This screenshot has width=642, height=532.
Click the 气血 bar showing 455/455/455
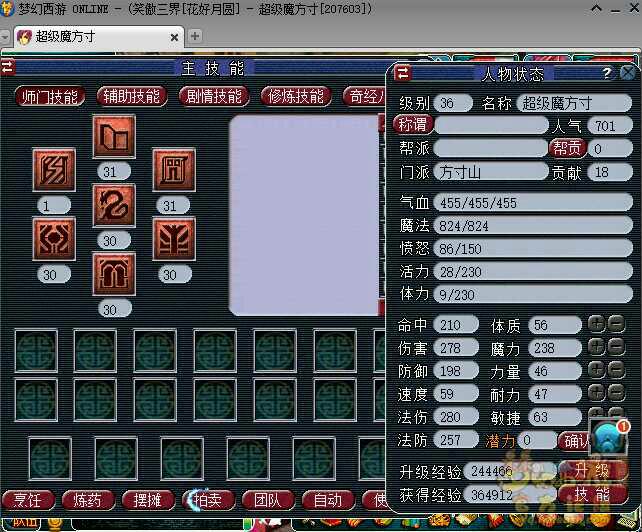(x=533, y=202)
